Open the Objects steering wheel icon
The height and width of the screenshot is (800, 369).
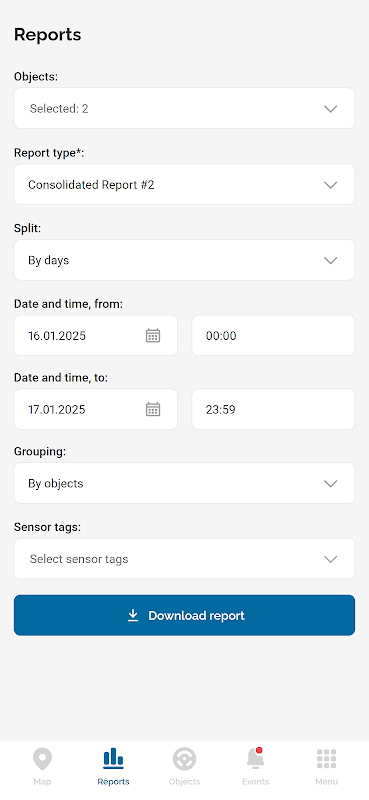(184, 759)
